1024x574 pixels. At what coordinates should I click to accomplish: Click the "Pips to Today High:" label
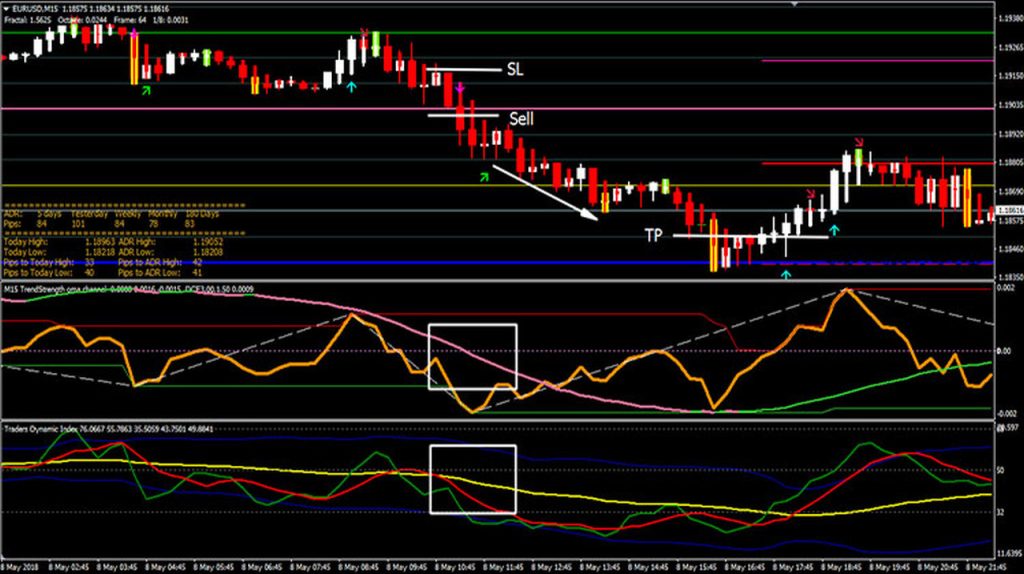pos(39,263)
